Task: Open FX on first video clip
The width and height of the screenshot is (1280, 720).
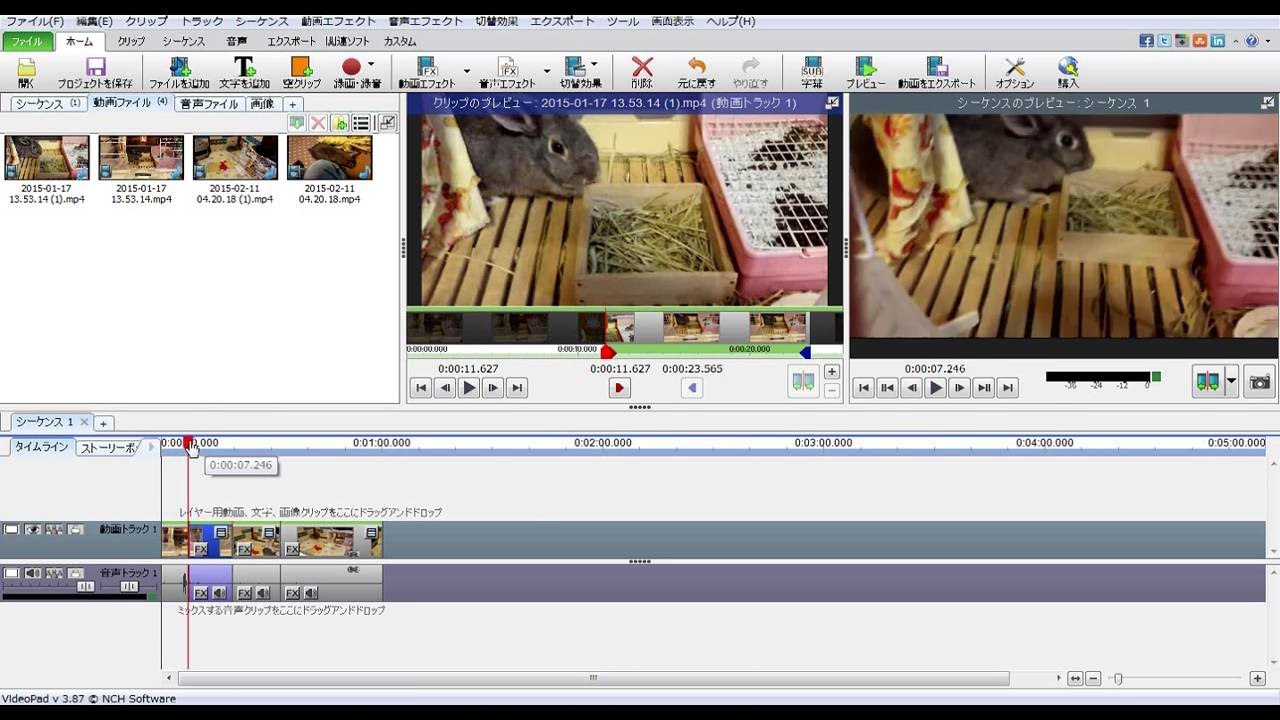Action: pos(200,549)
